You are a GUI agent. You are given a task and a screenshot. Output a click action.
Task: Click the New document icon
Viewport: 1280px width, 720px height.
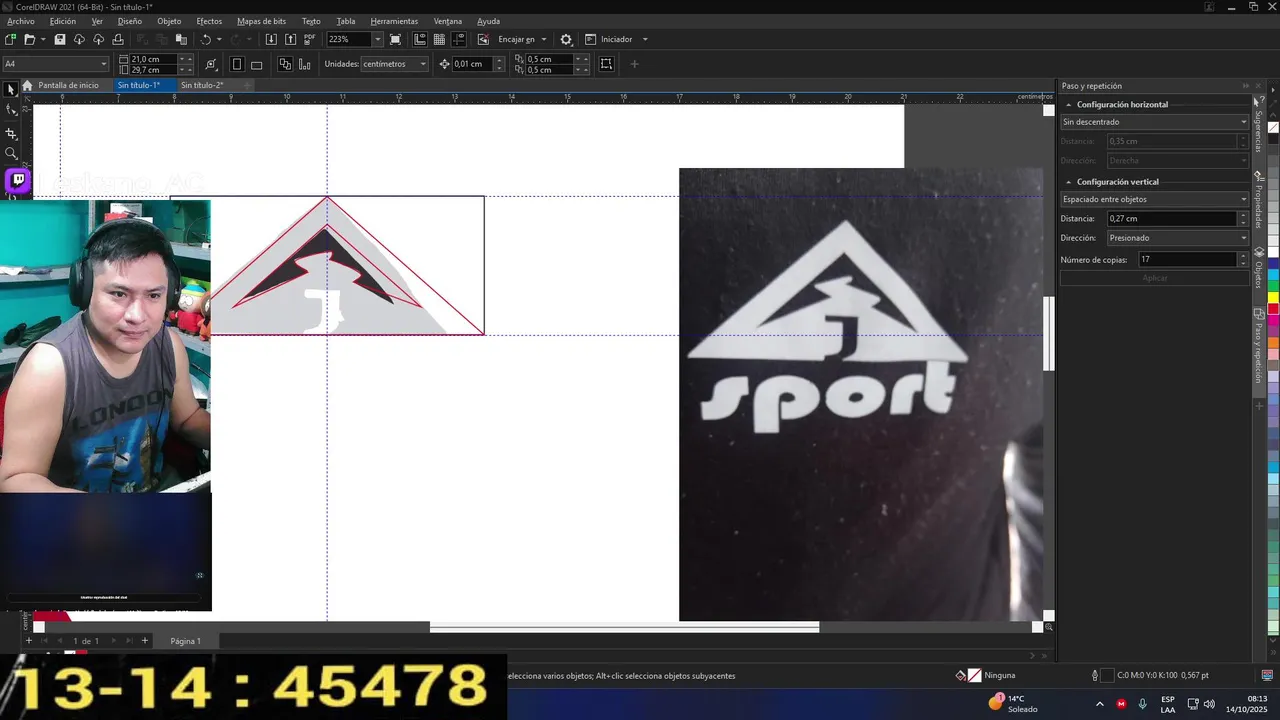(10, 39)
